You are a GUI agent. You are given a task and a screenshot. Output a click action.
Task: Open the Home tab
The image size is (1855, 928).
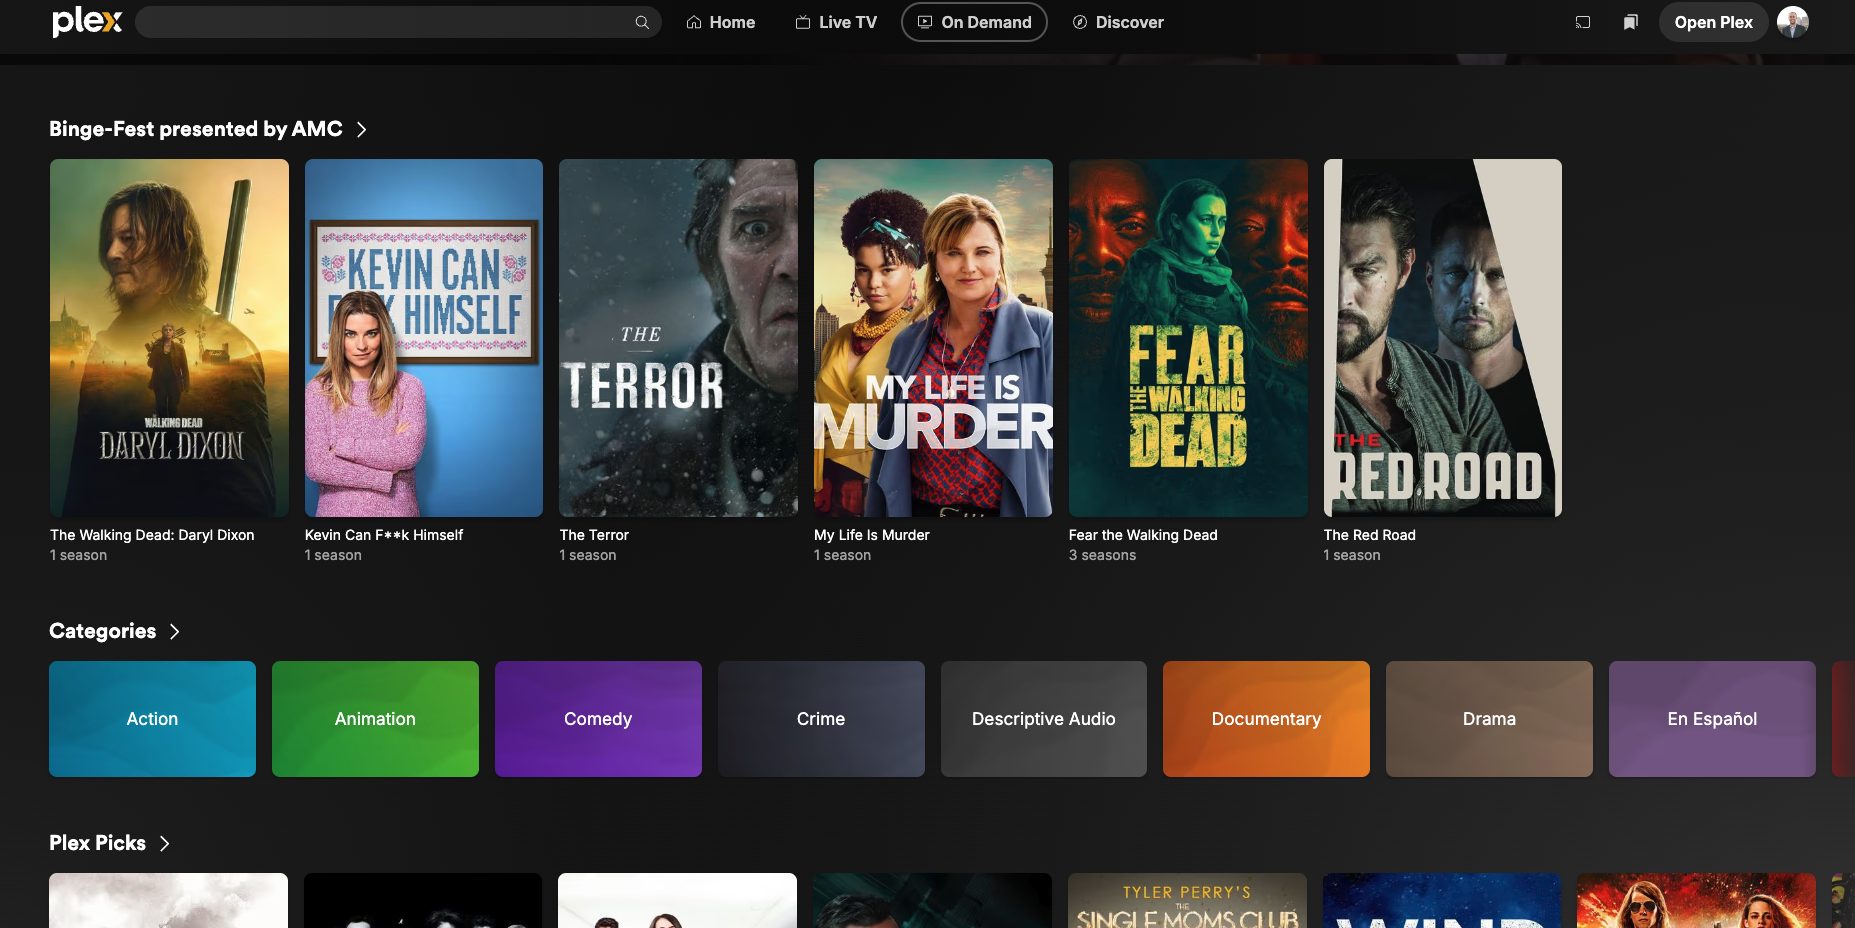click(x=720, y=22)
